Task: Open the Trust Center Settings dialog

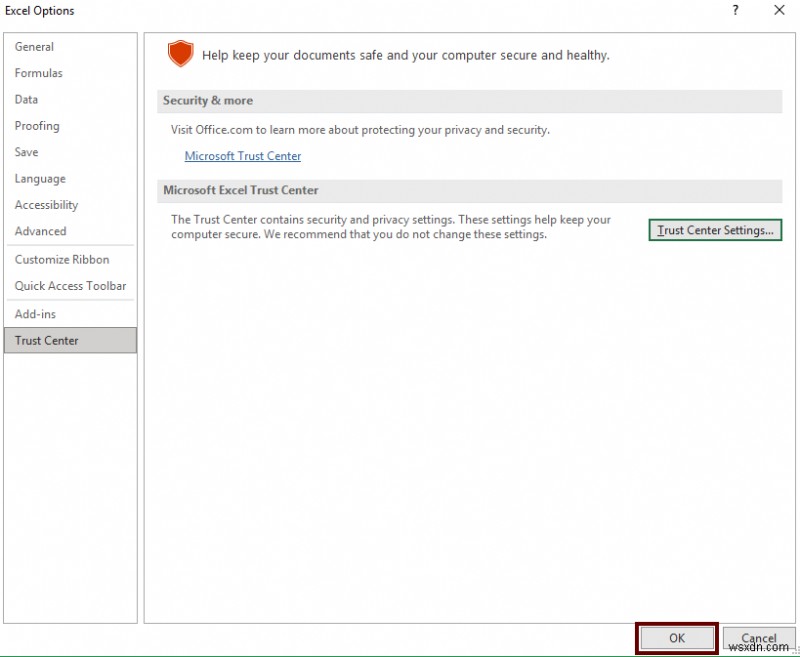Action: coord(715,230)
